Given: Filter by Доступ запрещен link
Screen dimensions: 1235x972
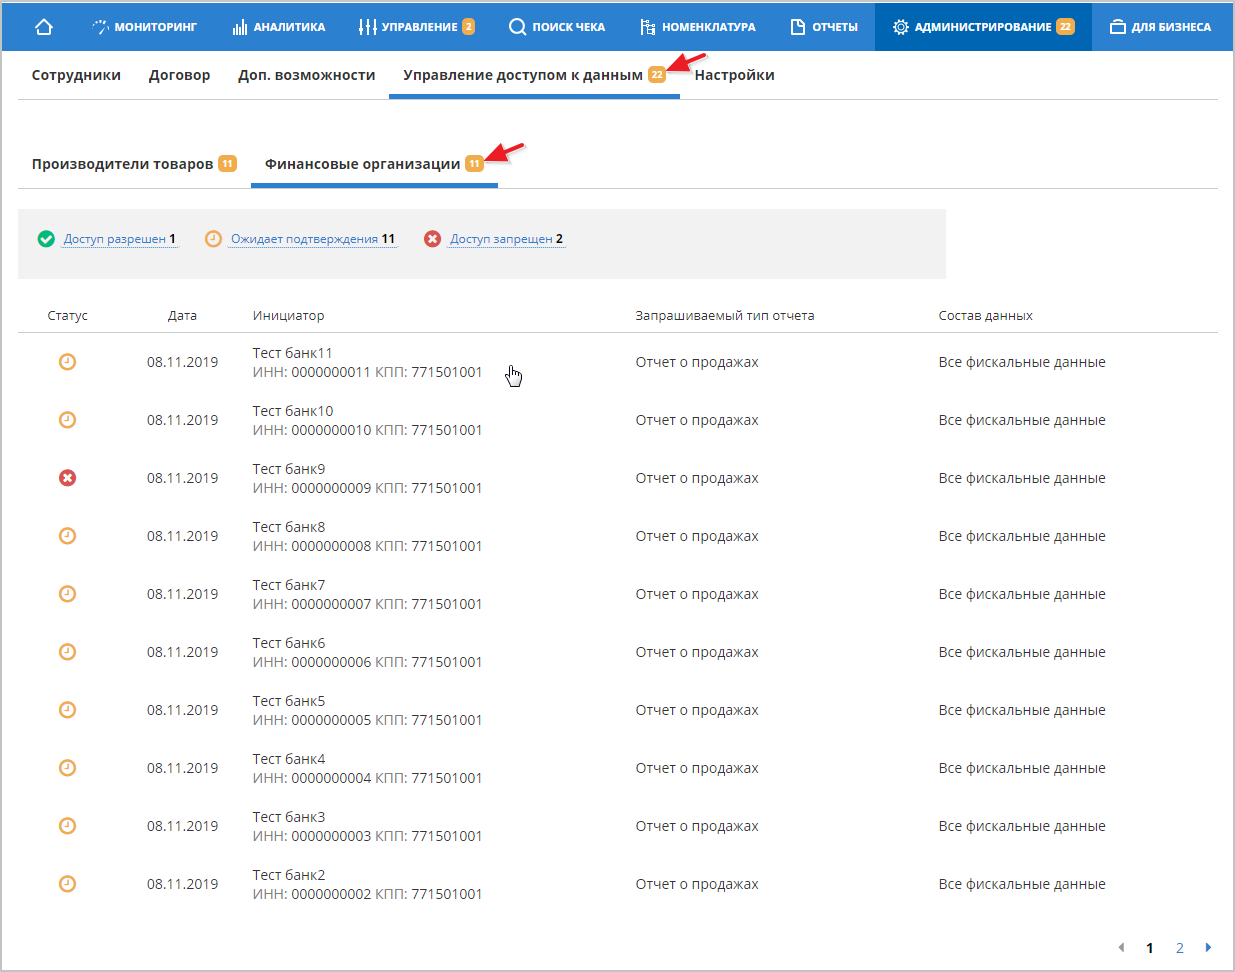Looking at the screenshot, I should point(500,239).
